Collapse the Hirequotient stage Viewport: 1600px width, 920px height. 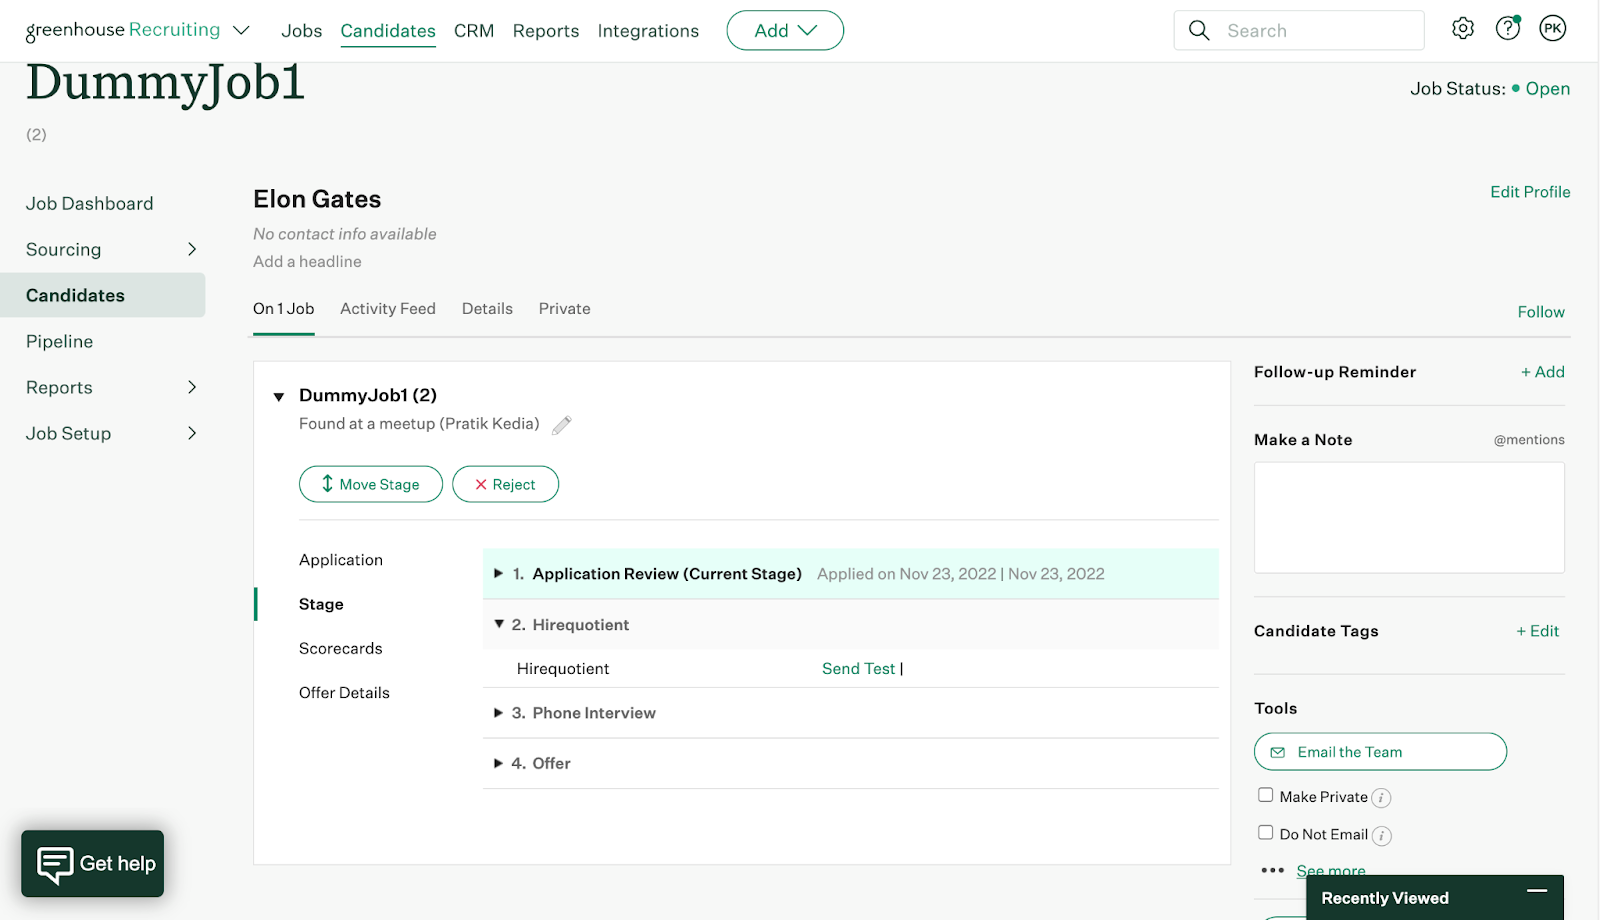499,624
